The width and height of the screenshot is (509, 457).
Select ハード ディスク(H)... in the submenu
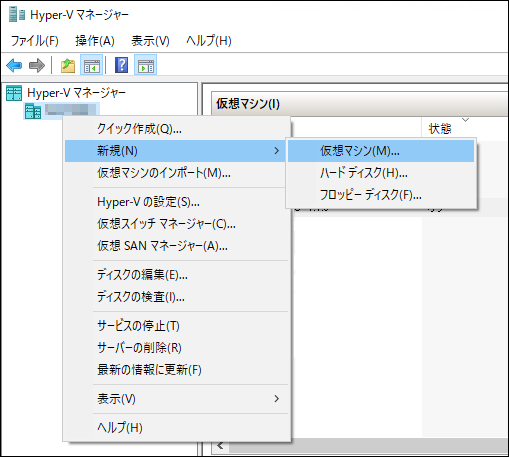coord(381,173)
